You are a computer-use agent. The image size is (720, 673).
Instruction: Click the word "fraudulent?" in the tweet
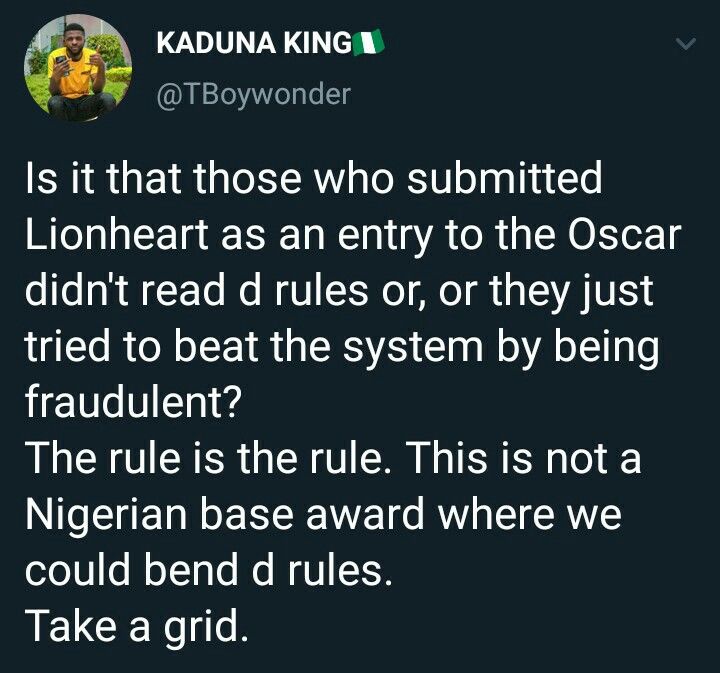coord(133,402)
